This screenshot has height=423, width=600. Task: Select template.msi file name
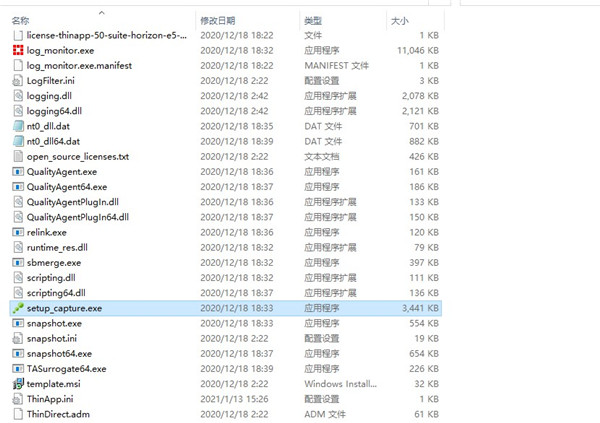tap(54, 384)
